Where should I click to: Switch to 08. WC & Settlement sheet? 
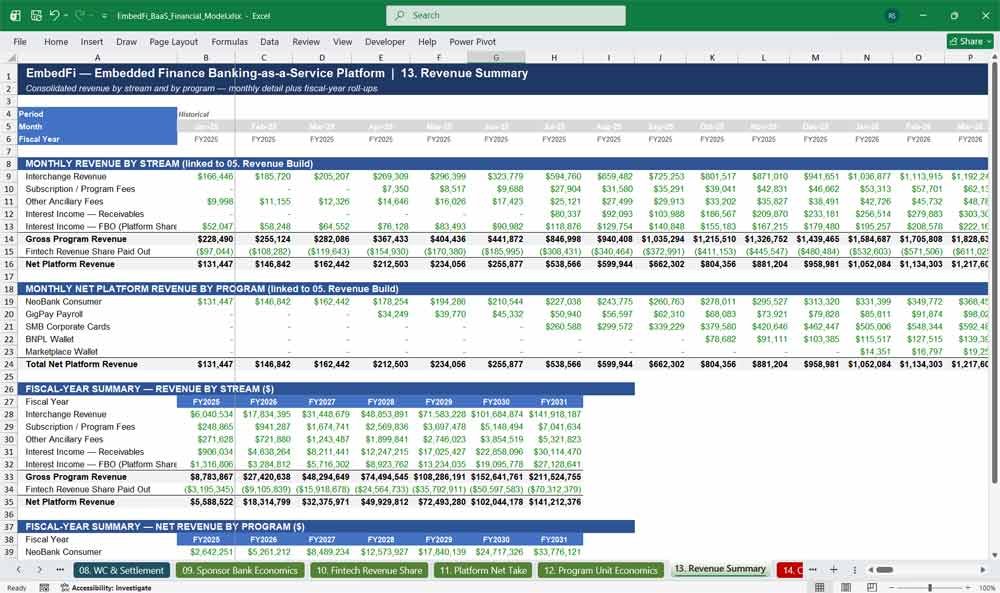(121, 570)
